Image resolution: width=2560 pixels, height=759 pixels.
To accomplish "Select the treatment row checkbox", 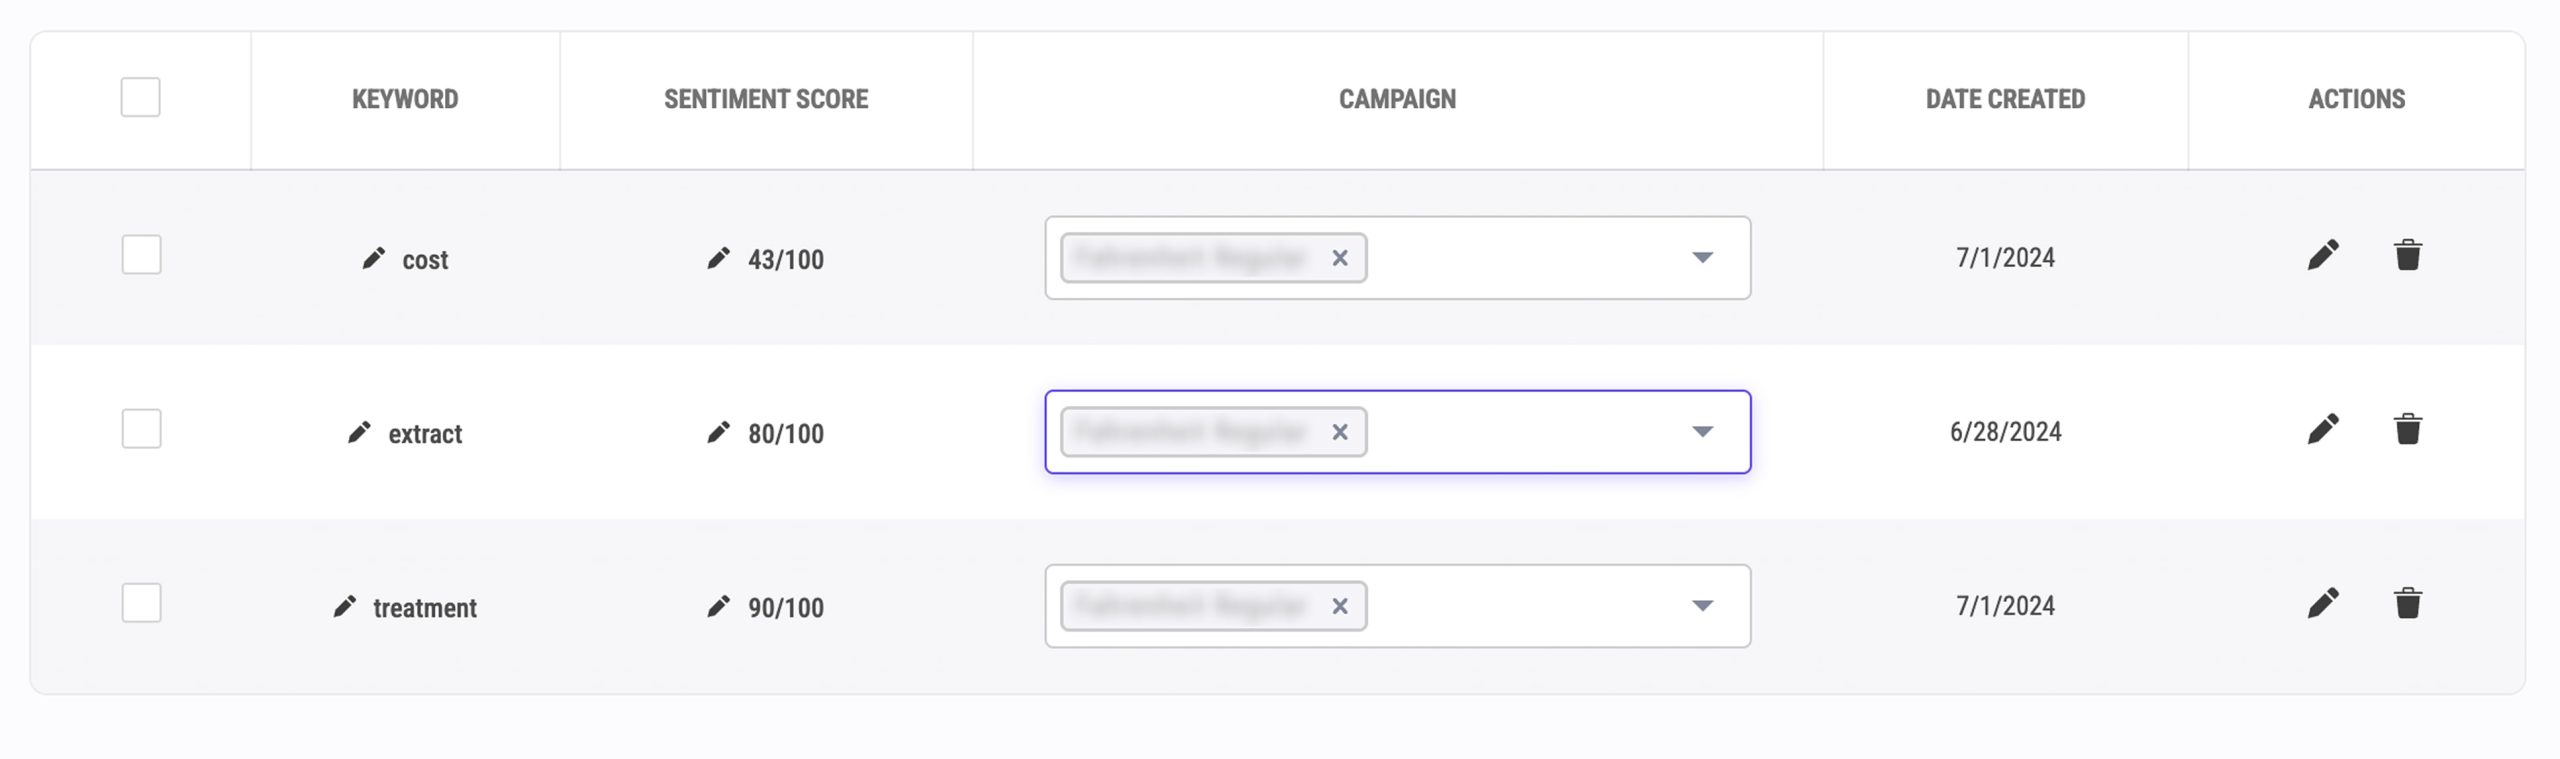I will (141, 603).
